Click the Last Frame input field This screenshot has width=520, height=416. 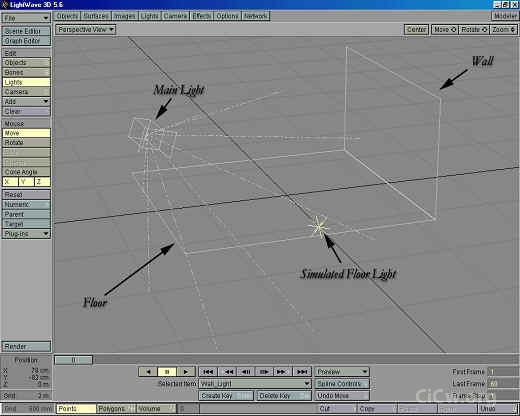(502, 384)
